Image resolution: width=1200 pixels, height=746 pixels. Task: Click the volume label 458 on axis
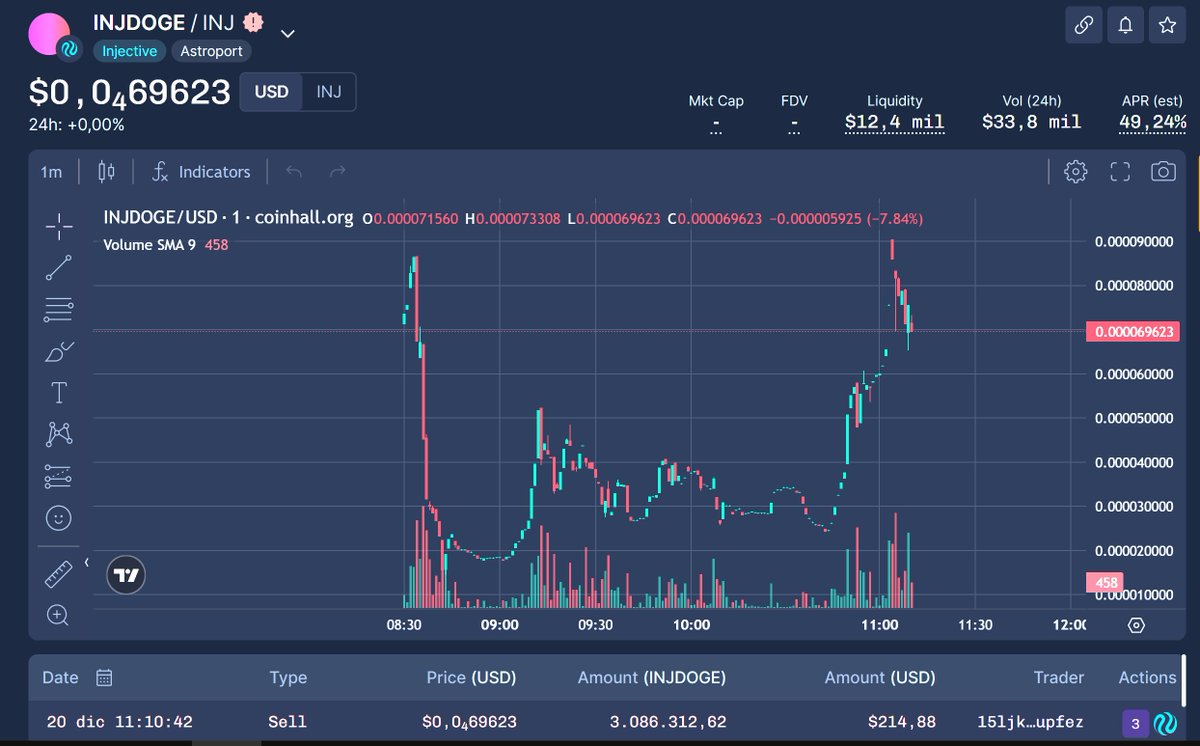pyautogui.click(x=1105, y=582)
